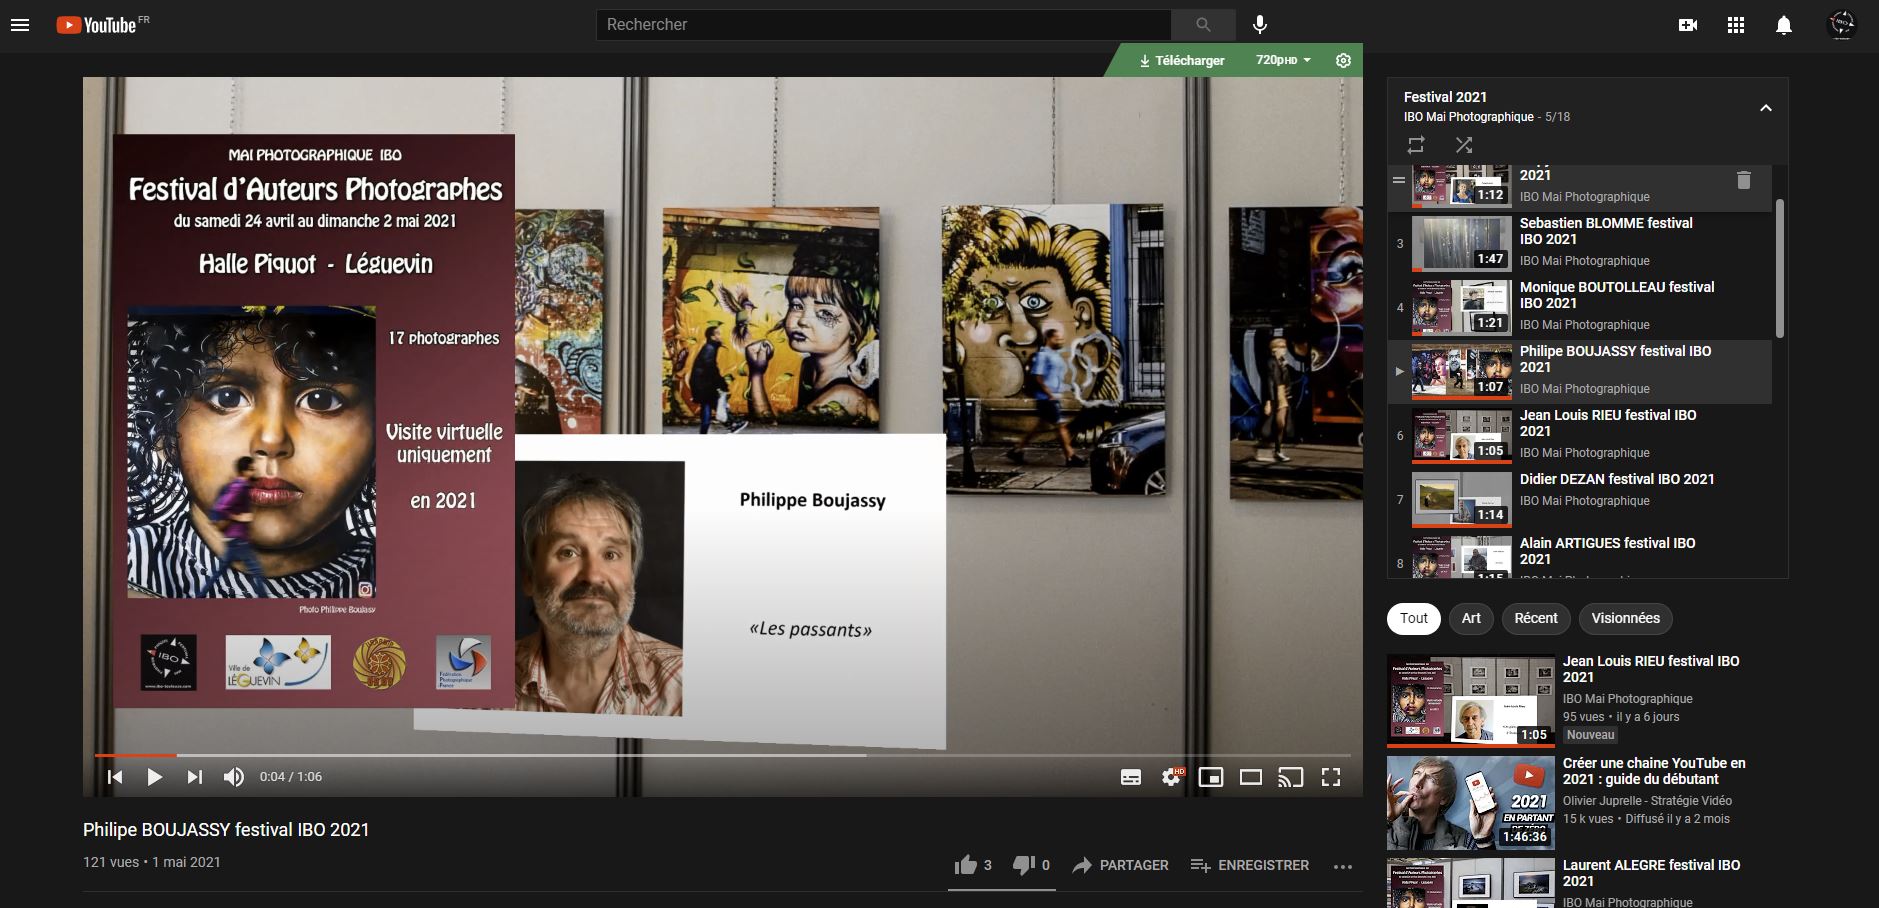
Task: Open the notifications bell
Action: [1784, 25]
